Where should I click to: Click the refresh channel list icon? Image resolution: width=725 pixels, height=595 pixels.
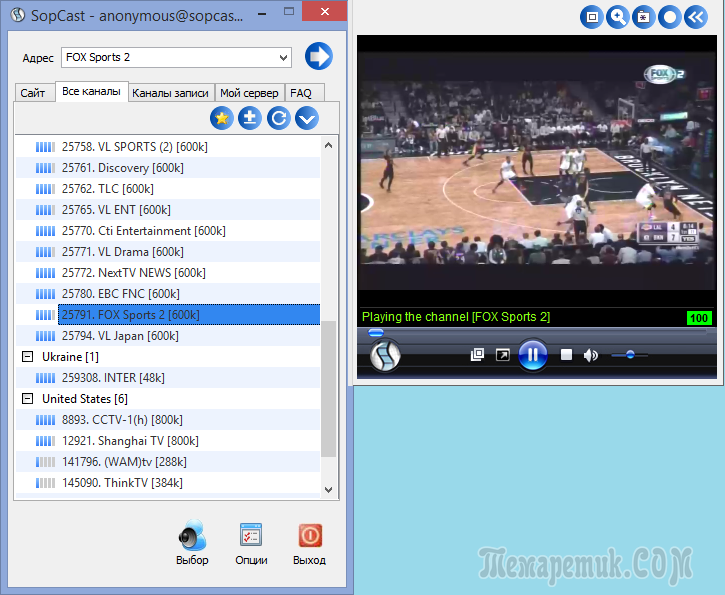[x=278, y=118]
